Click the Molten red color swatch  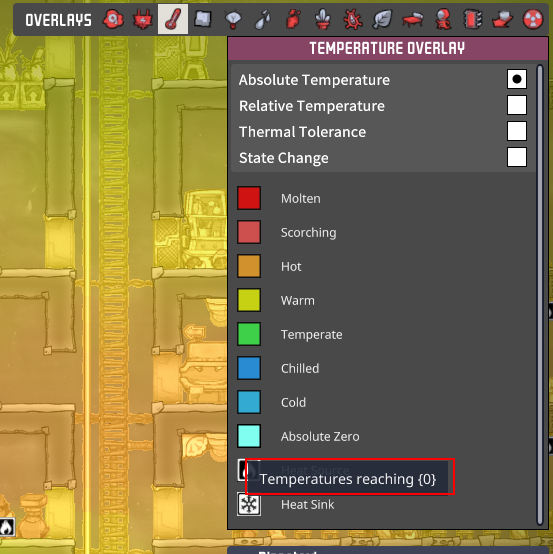click(249, 198)
